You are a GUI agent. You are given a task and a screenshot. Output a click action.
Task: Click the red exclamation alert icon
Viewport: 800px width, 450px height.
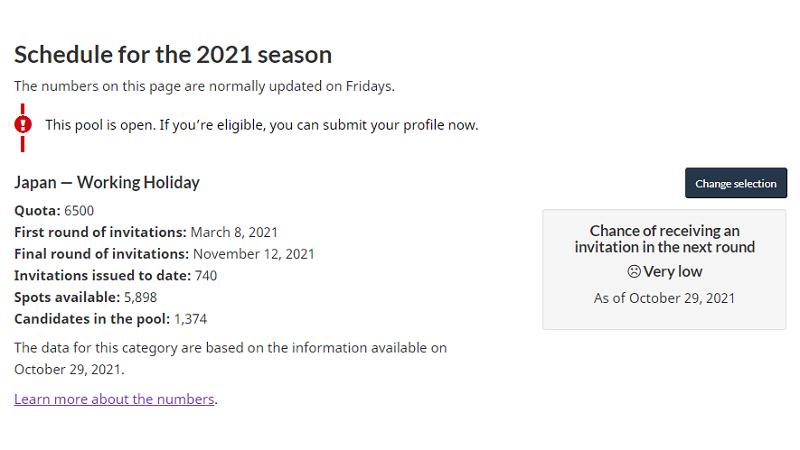23,124
